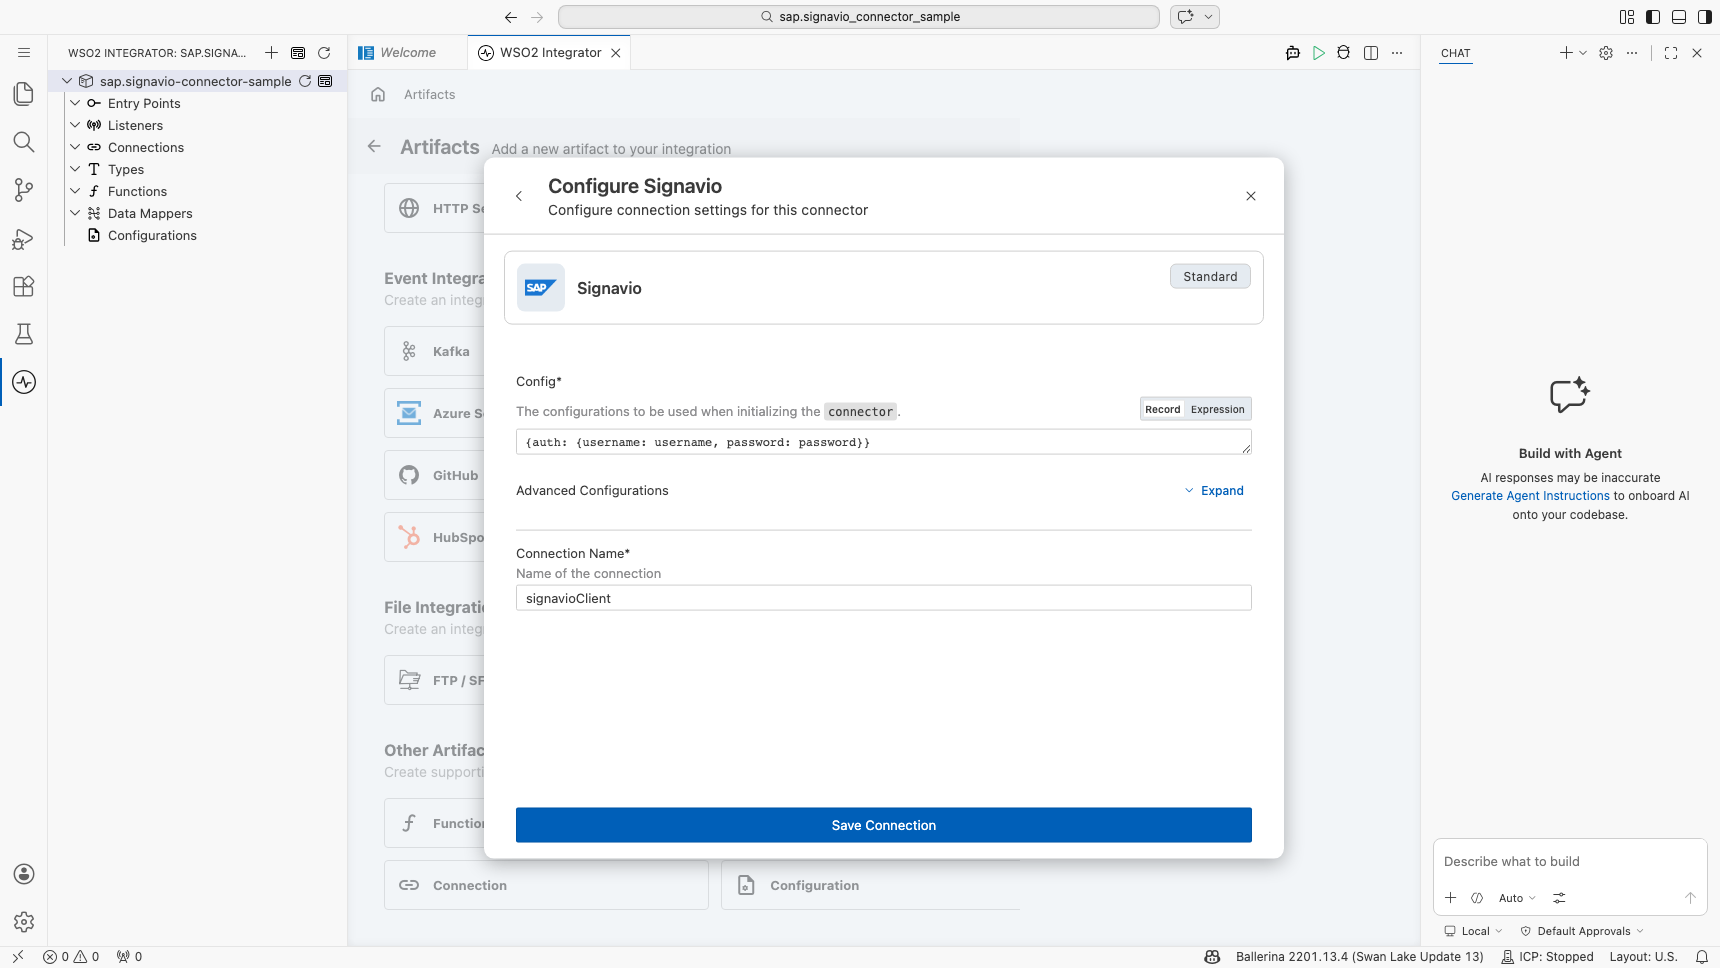Select the WSO2 Integrator activity bar icon
This screenshot has height=968, width=1720.
coord(24,382)
